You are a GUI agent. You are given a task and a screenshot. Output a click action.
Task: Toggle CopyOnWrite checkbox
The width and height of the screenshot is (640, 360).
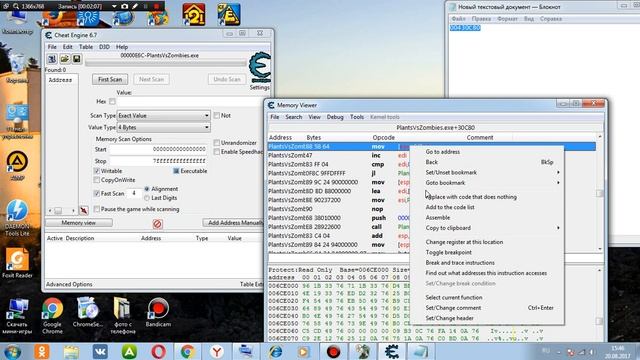pos(97,180)
